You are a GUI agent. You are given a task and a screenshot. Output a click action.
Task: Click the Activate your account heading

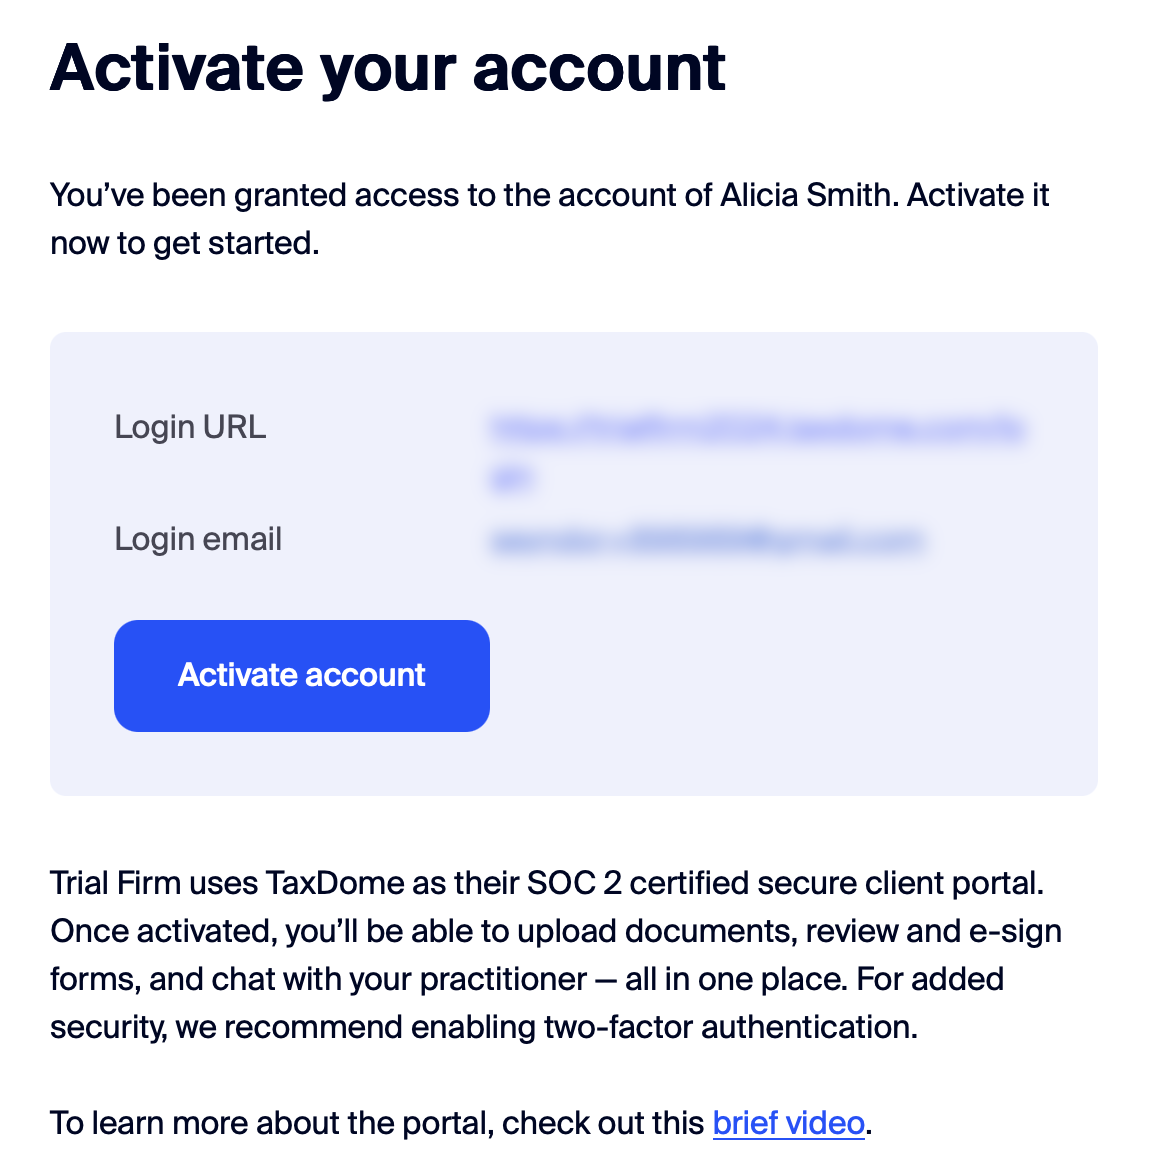tap(387, 68)
